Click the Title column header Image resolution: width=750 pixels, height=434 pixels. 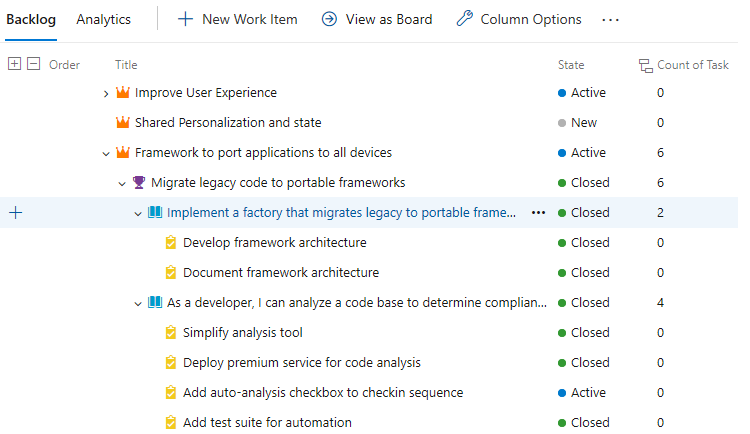click(126, 65)
